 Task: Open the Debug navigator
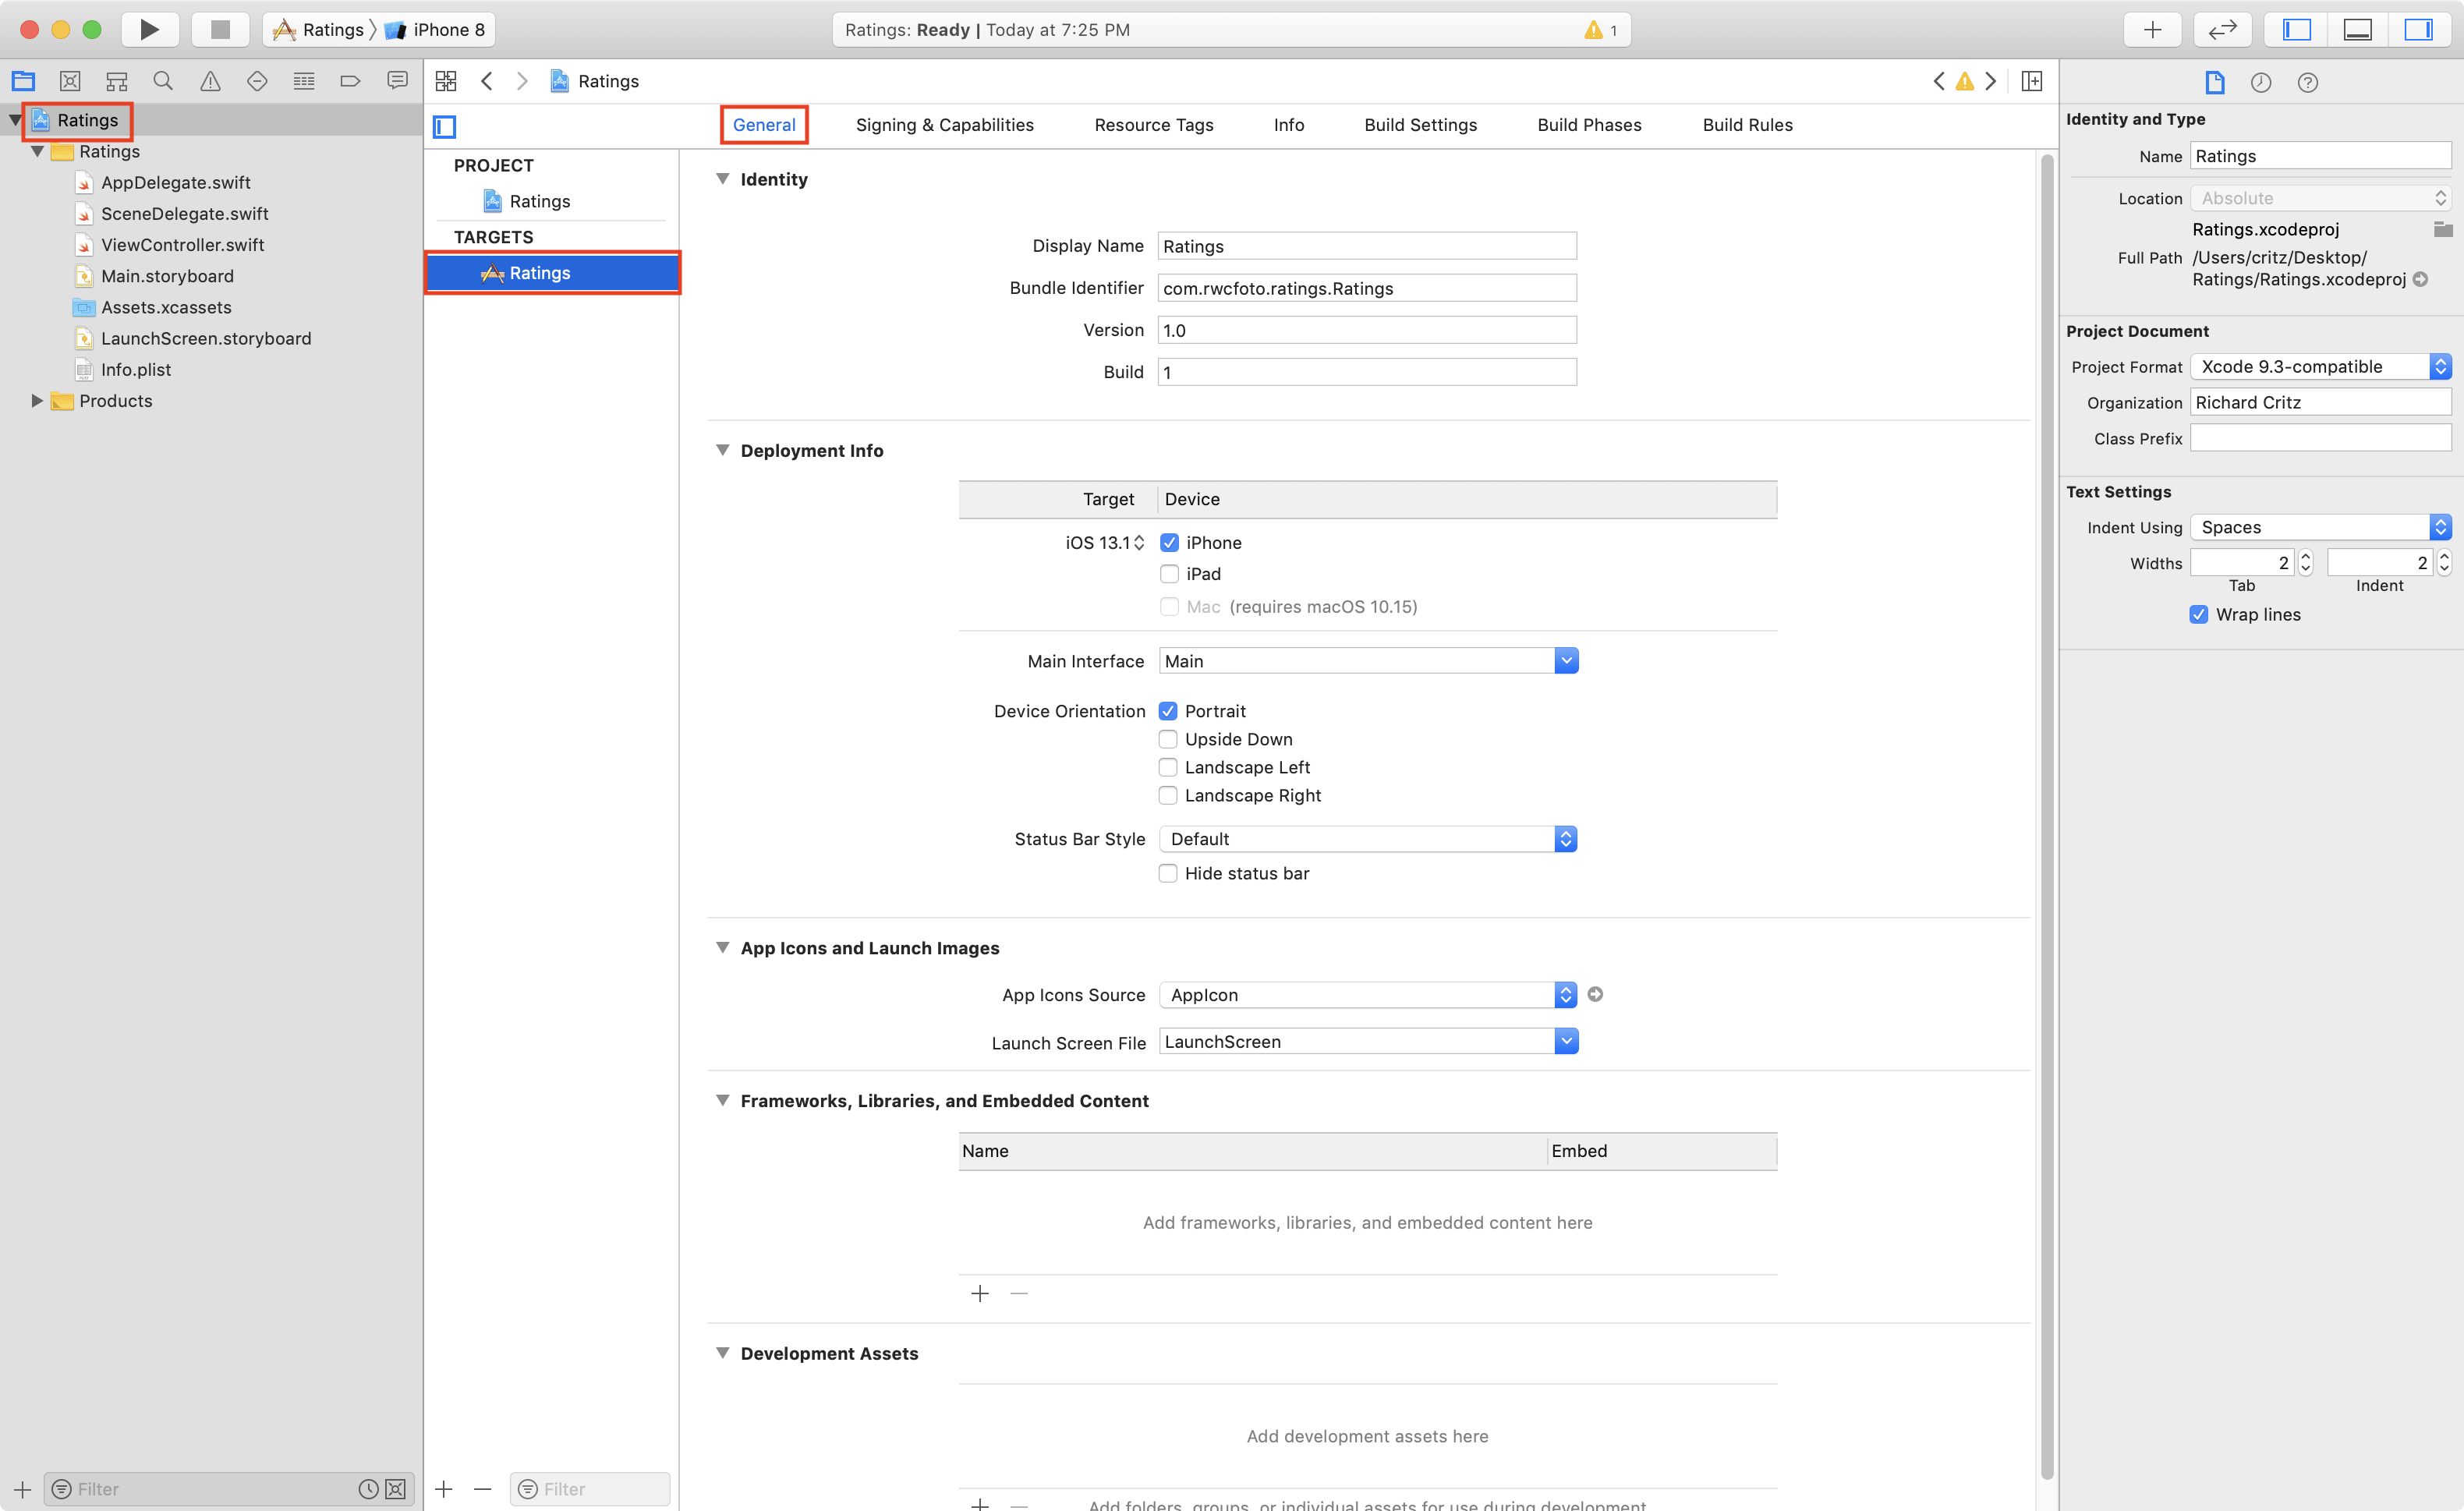[x=304, y=81]
